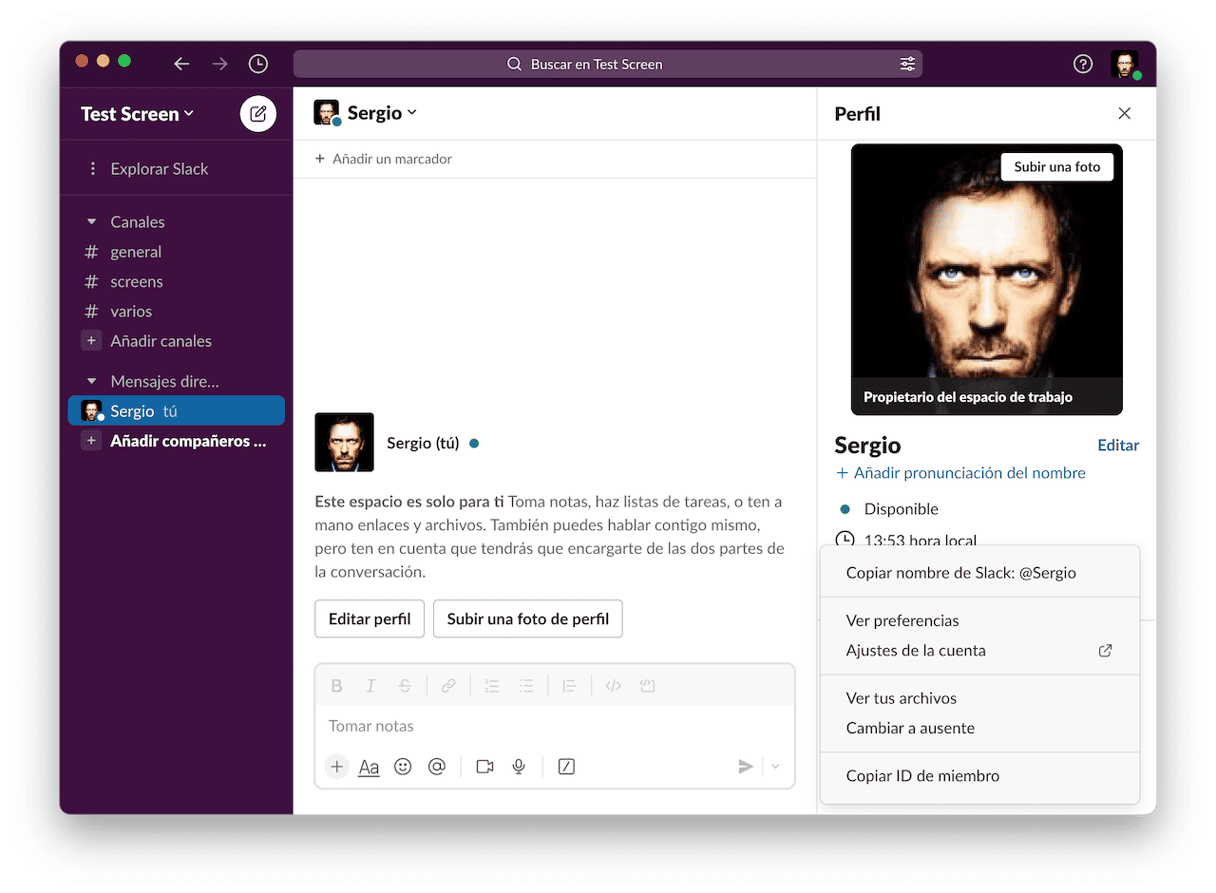Open the send options dropdown arrow

pos(775,767)
